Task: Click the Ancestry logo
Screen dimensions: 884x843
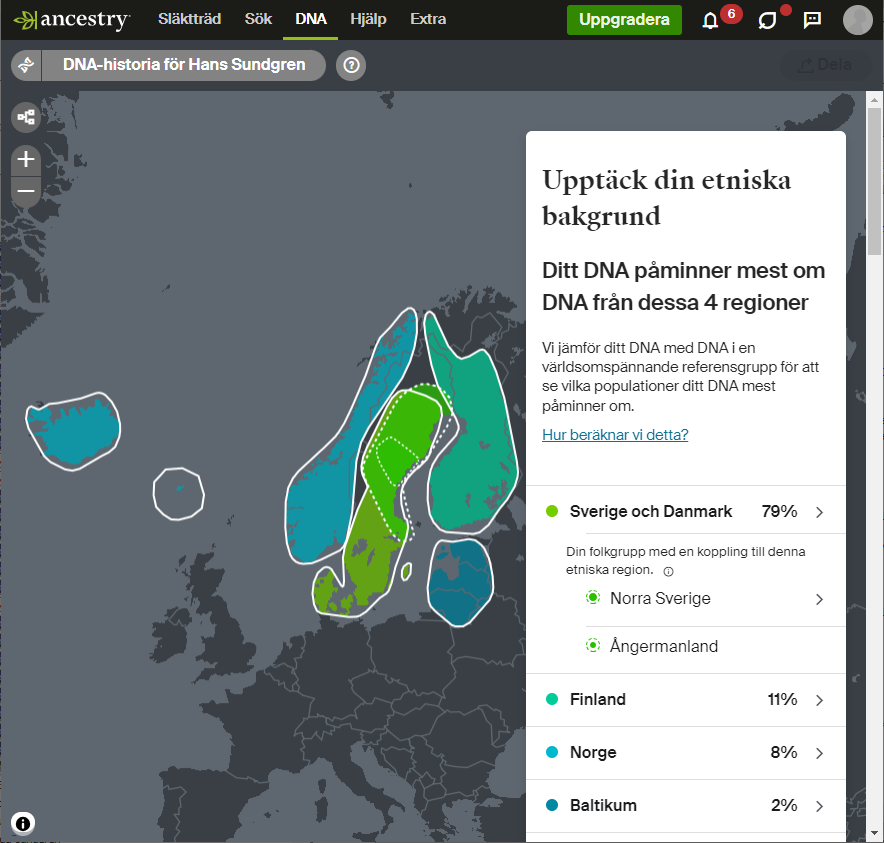Action: click(x=72, y=19)
